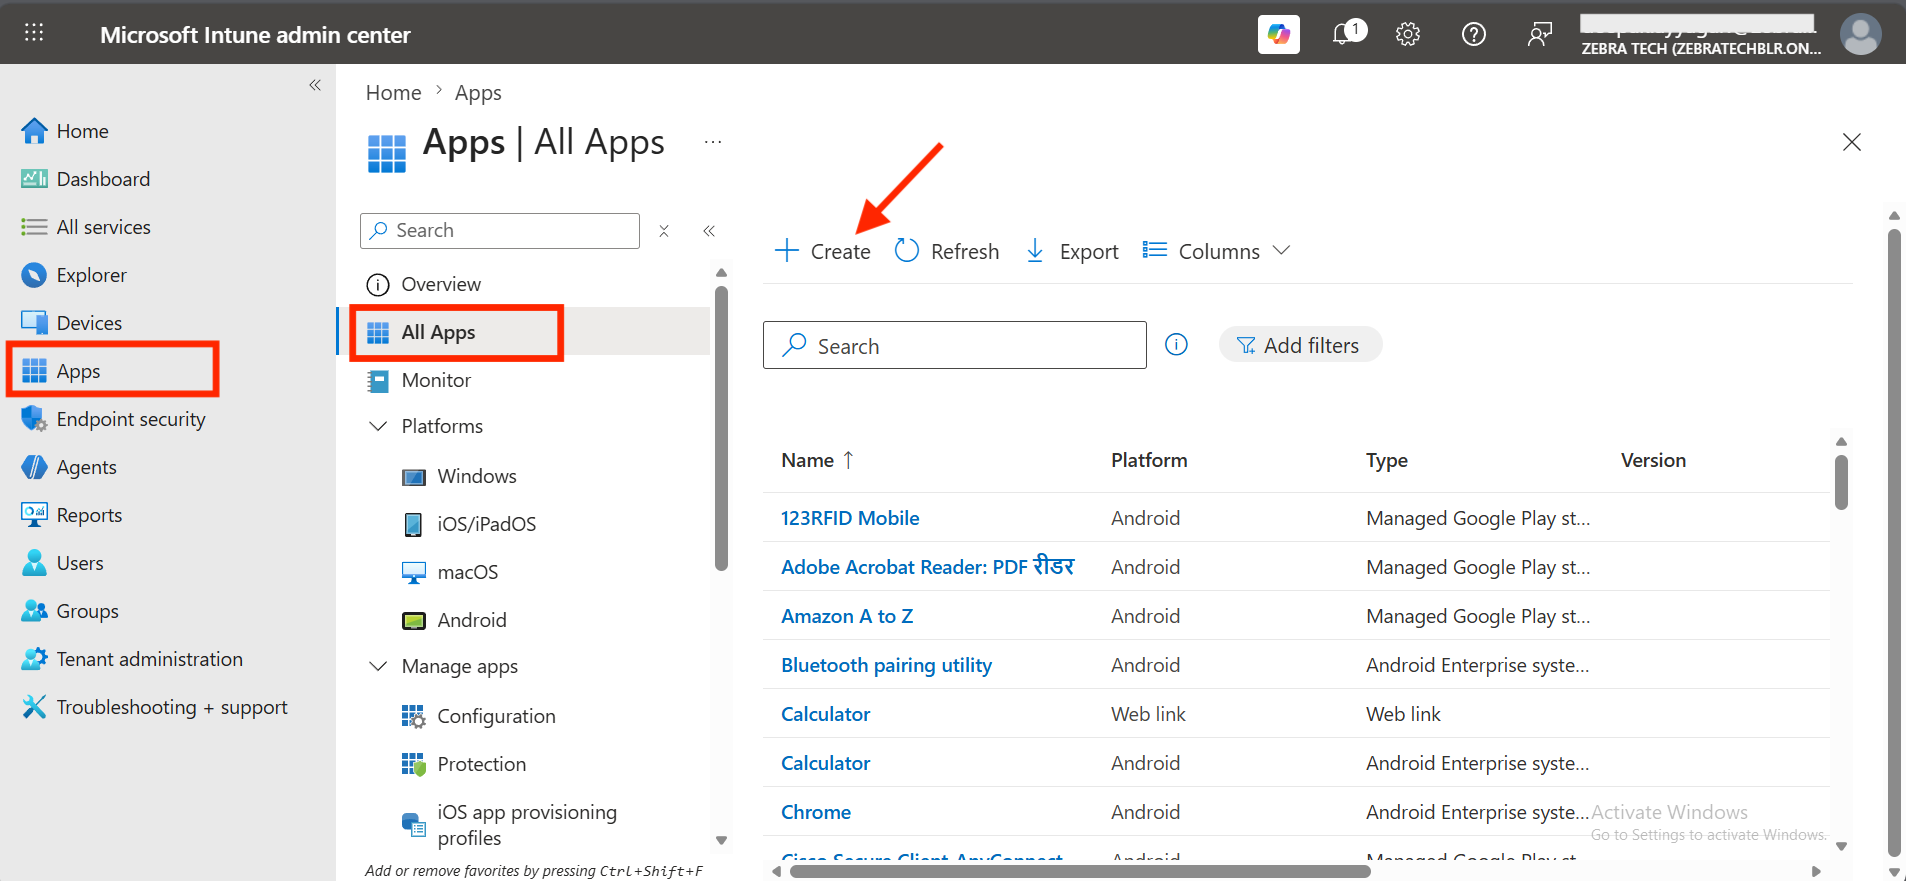Image resolution: width=1906 pixels, height=881 pixels.
Task: Sort by the Version column header
Action: tap(1653, 460)
